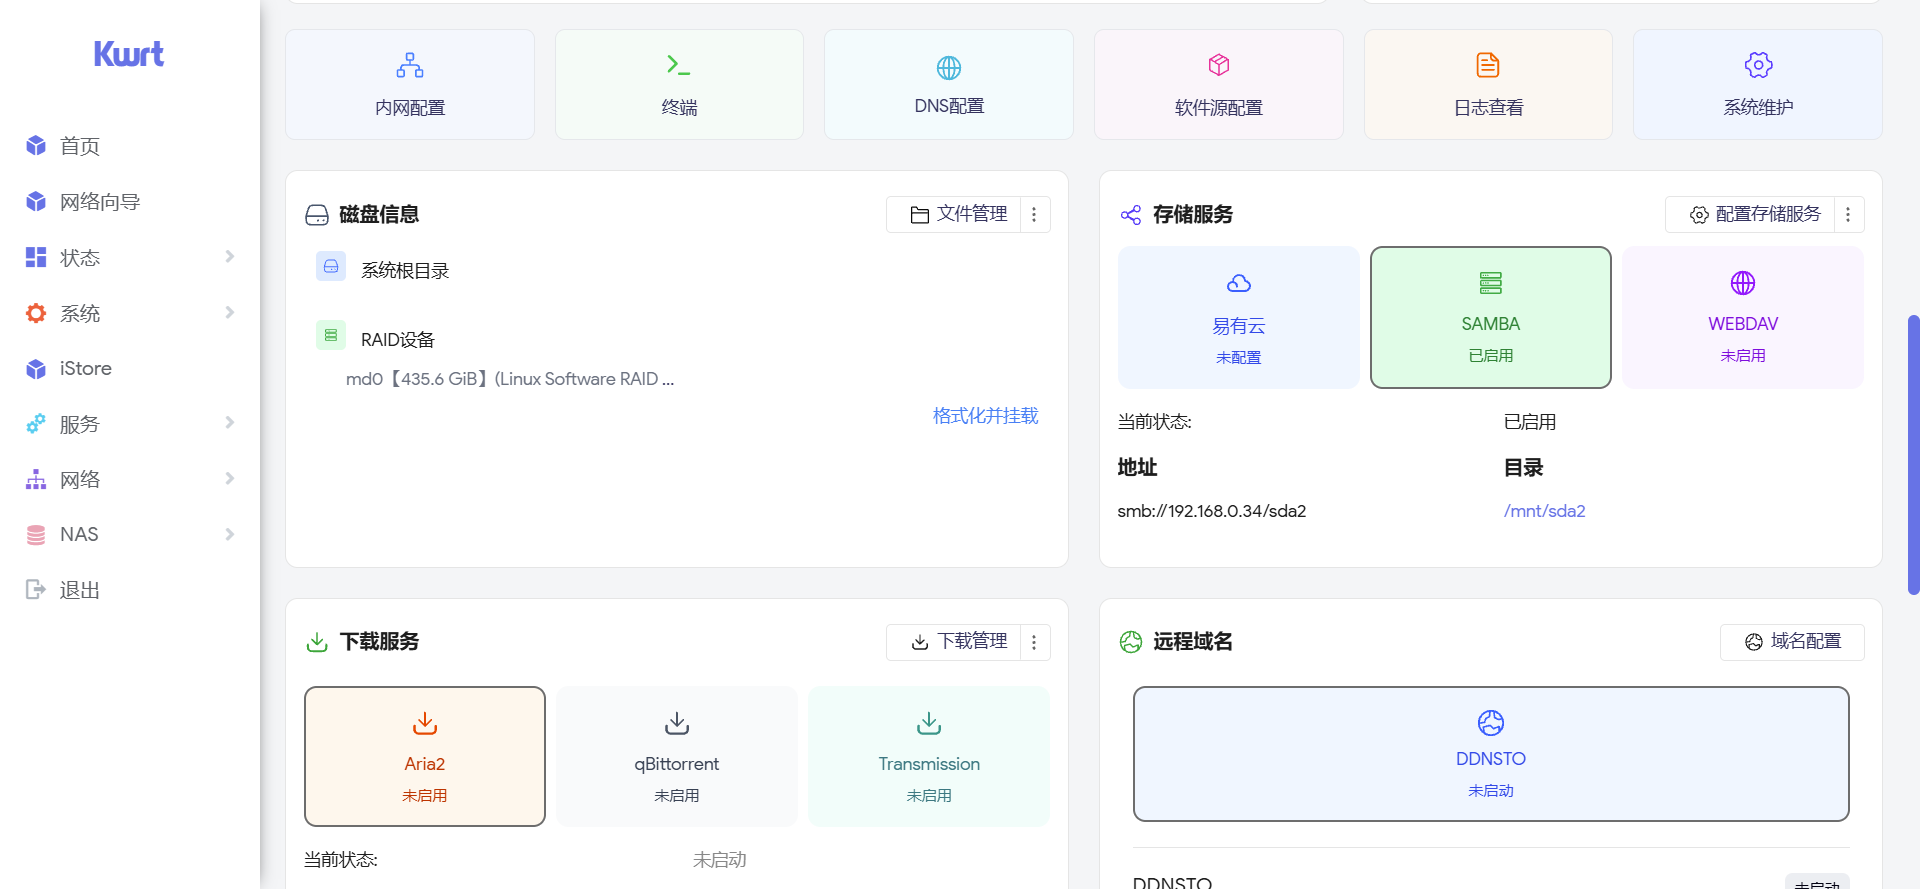Viewport: 1920px width, 889px height.
Task: Open the /mnt/sda2 directory link
Action: (x=1544, y=511)
